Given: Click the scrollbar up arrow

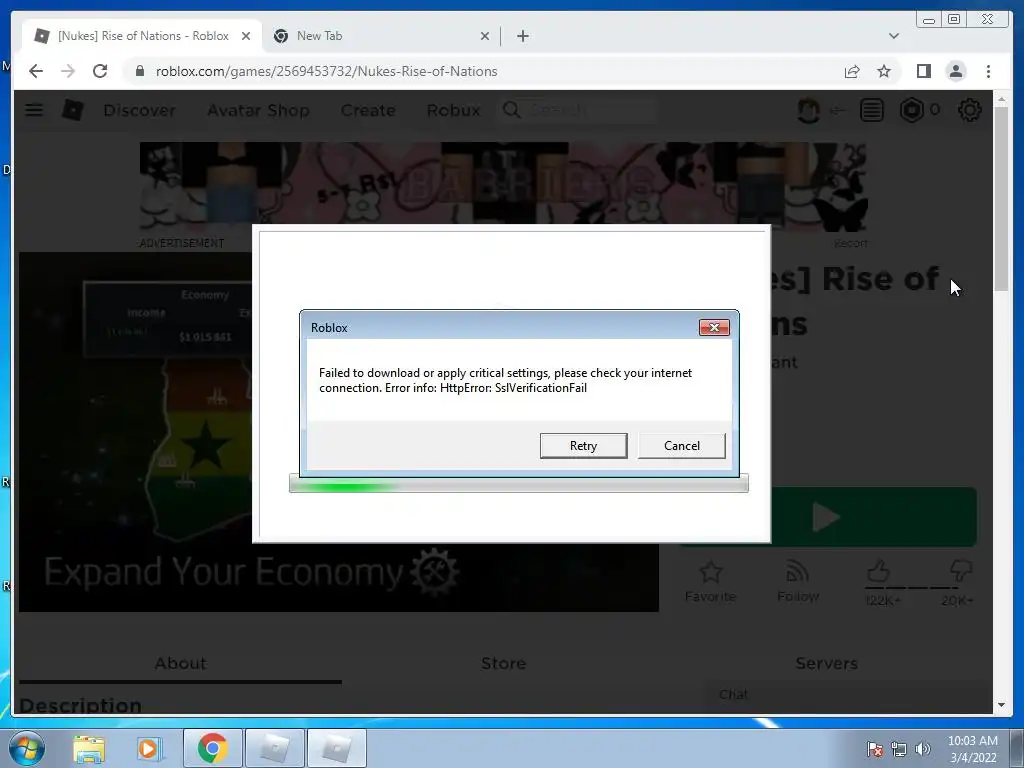Looking at the screenshot, I should (1001, 99).
